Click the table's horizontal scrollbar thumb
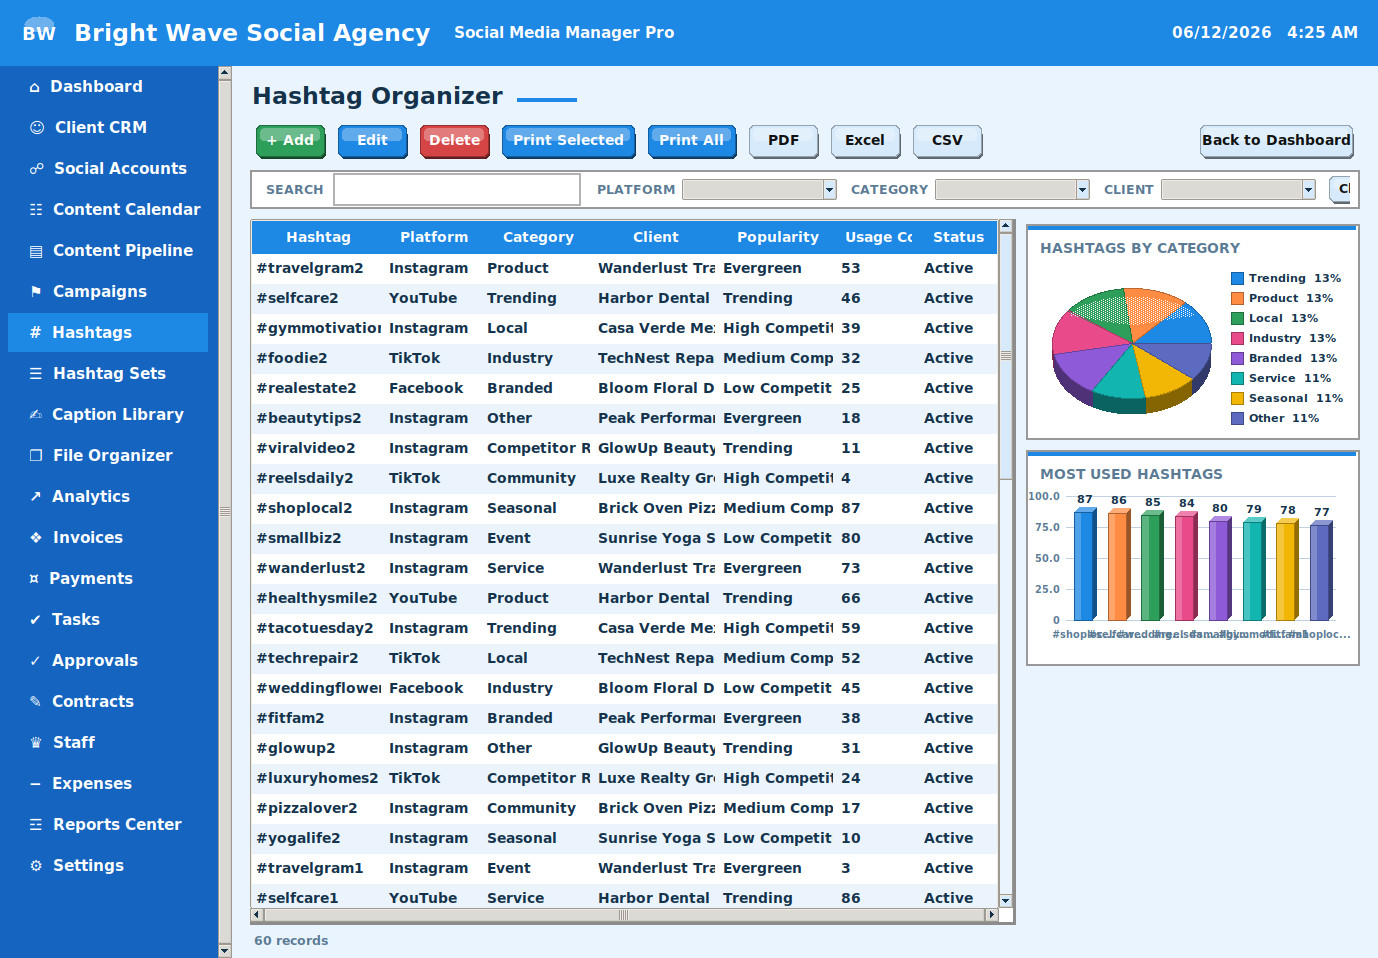Viewport: 1378px width, 958px height. (623, 914)
